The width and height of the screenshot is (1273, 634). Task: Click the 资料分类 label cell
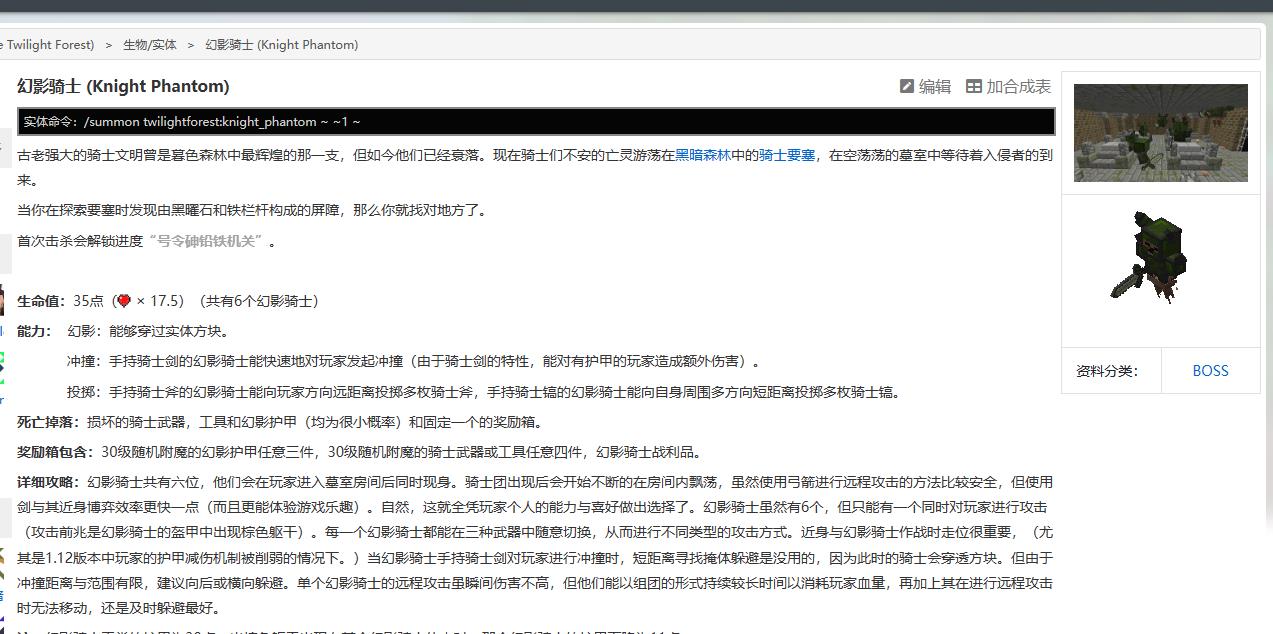click(x=1107, y=371)
